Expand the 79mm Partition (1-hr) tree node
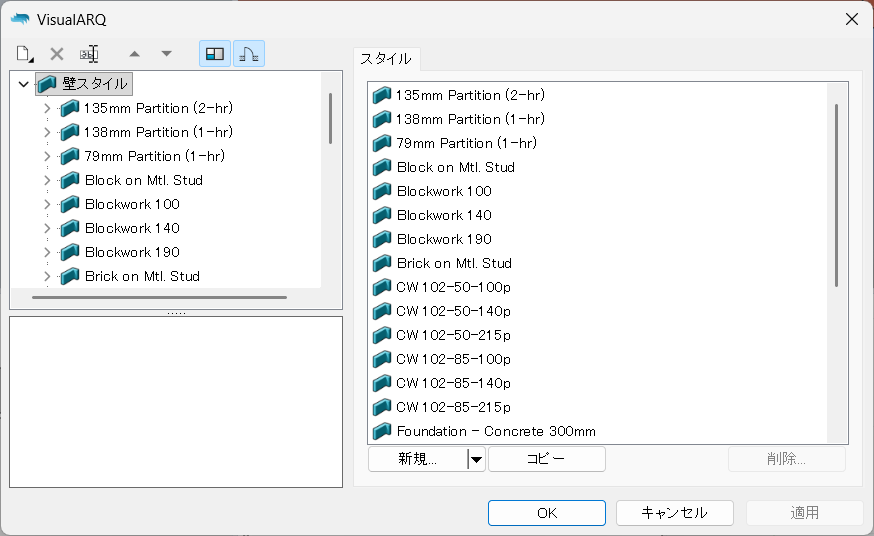 click(47, 156)
